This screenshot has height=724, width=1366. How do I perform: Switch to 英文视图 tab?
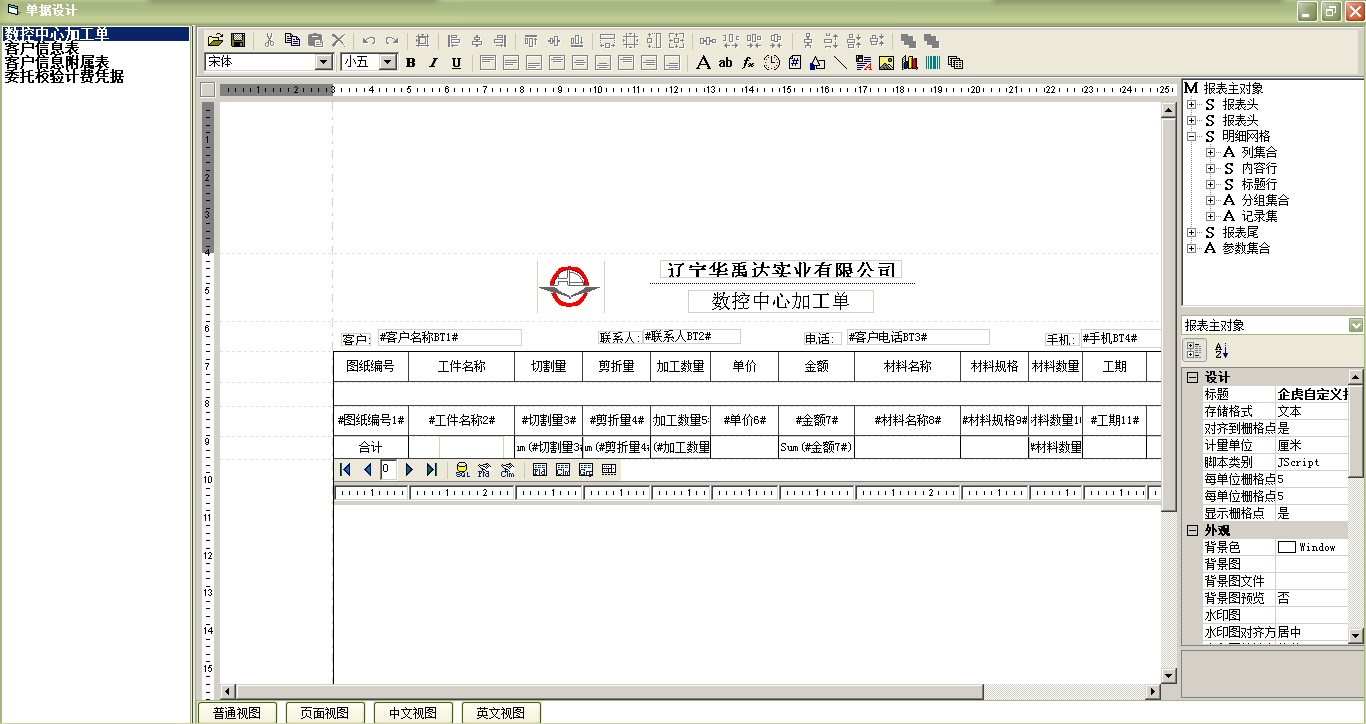point(501,713)
